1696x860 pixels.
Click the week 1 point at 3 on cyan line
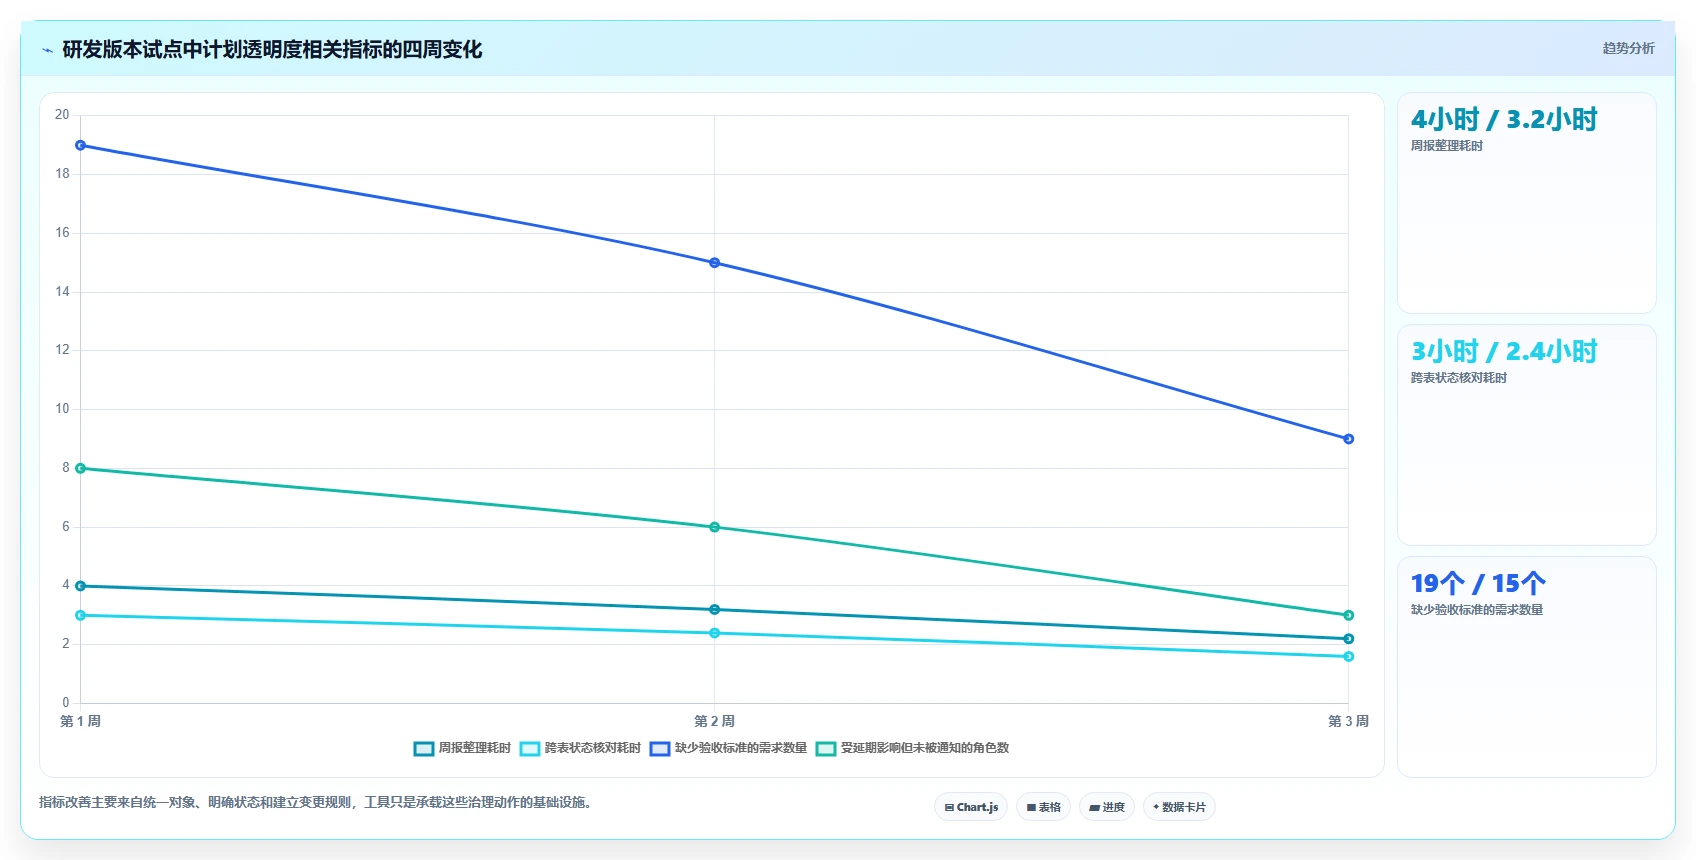(x=81, y=615)
